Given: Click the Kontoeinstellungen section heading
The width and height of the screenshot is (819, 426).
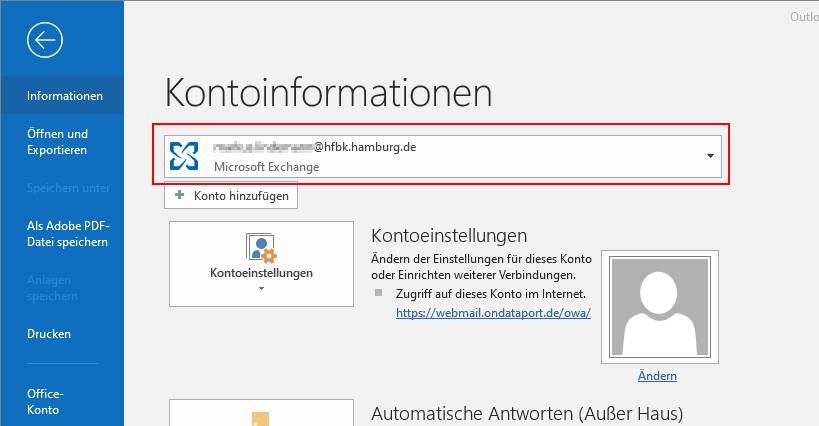Looking at the screenshot, I should 449,235.
